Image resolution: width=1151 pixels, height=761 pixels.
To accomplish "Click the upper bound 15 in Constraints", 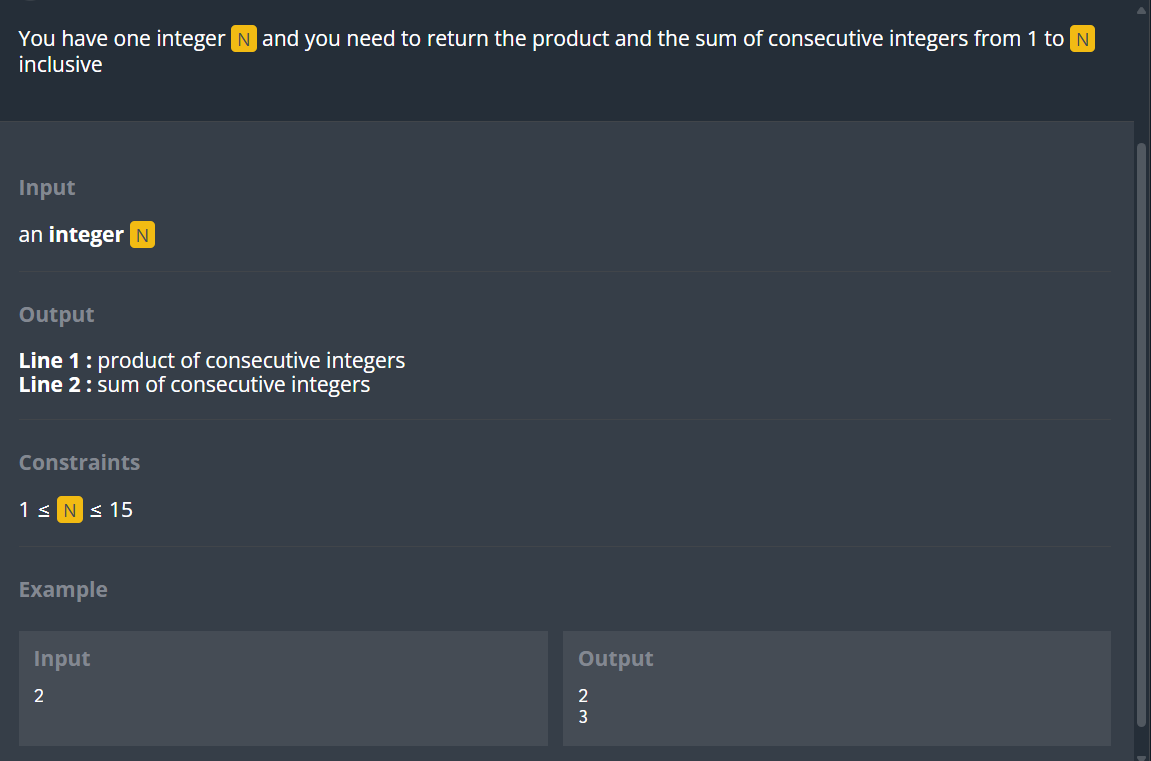I will 121,510.
